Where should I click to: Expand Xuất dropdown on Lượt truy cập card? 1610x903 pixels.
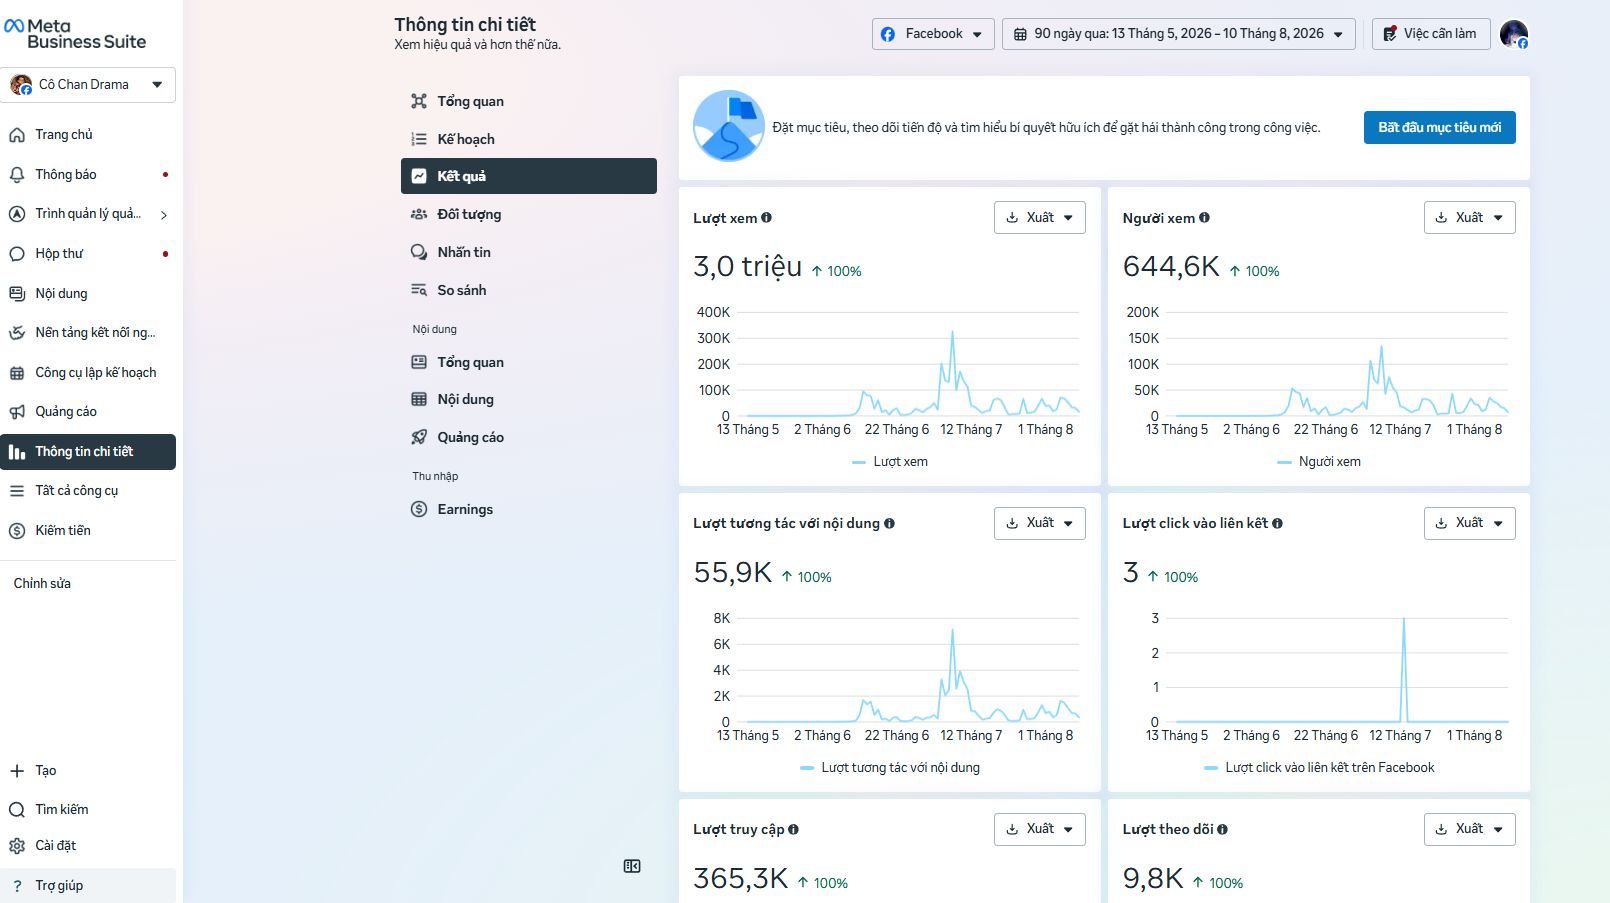[1040, 829]
